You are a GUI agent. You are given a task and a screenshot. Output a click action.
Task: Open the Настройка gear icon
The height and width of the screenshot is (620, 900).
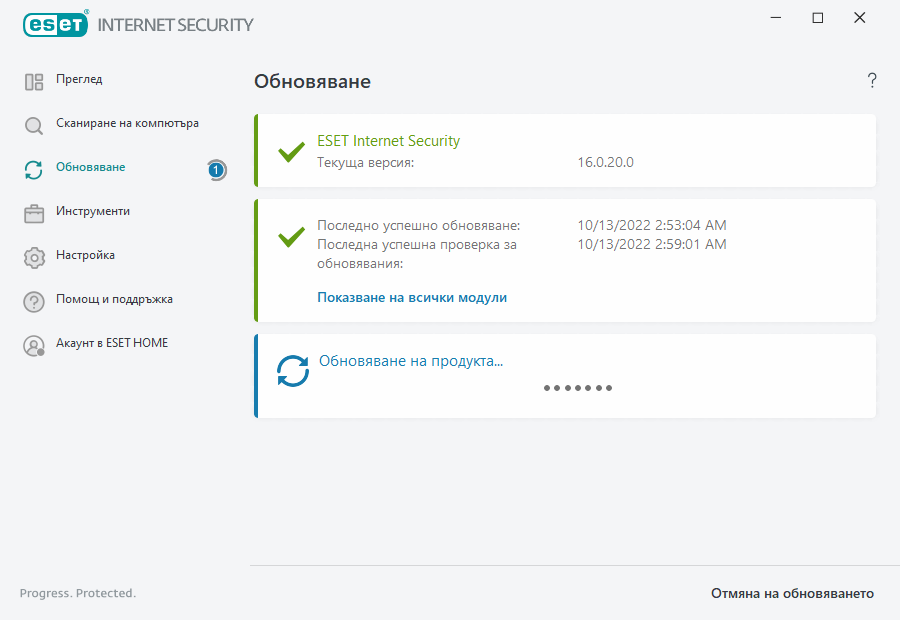(x=33, y=255)
